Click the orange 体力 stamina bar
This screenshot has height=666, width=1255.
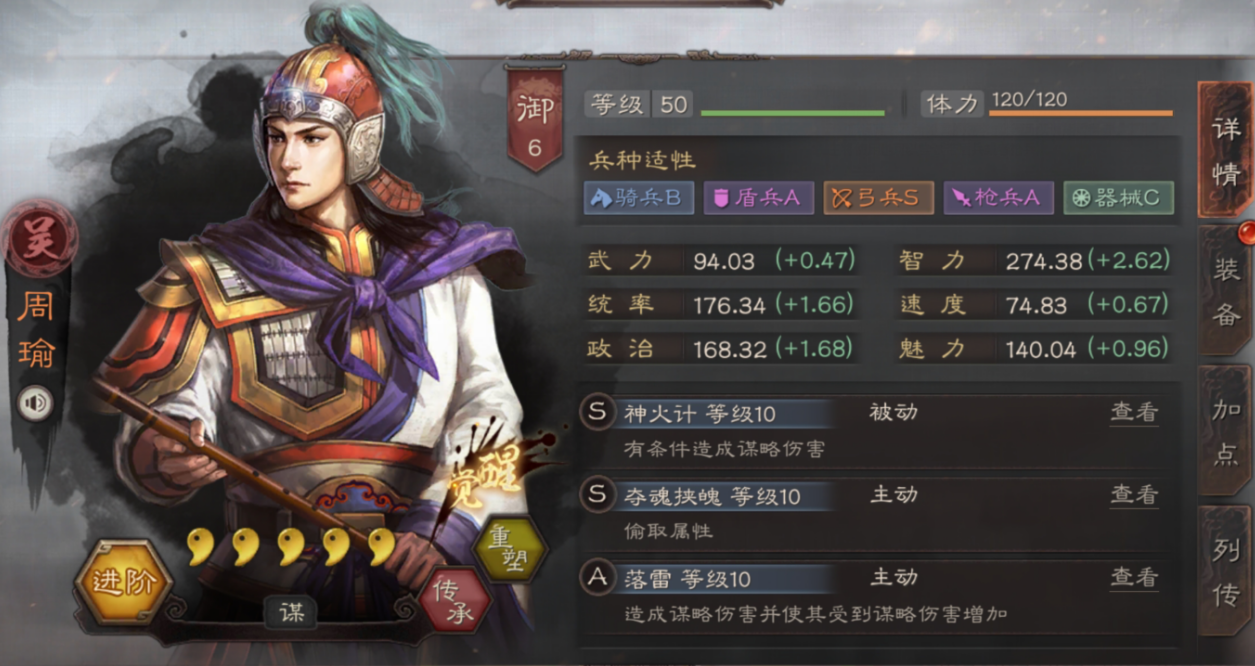pos(1081,113)
